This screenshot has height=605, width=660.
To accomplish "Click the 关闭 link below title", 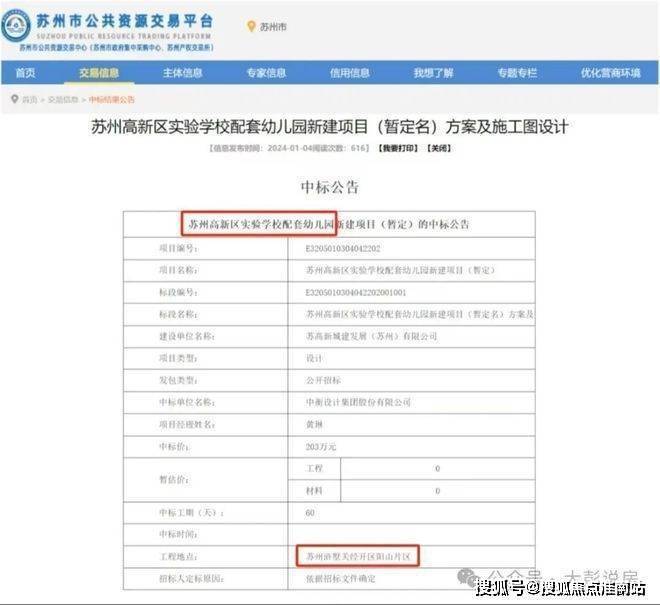I will pyautogui.click(x=439, y=148).
